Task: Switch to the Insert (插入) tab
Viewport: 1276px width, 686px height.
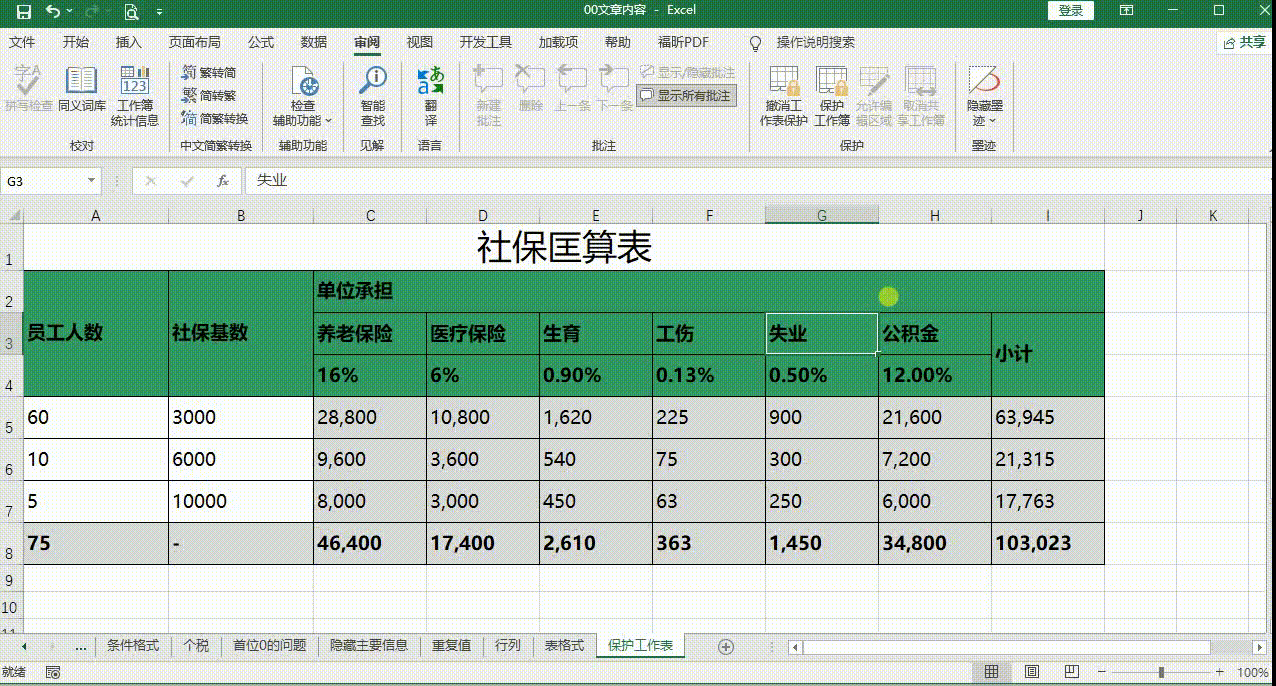Action: (129, 43)
